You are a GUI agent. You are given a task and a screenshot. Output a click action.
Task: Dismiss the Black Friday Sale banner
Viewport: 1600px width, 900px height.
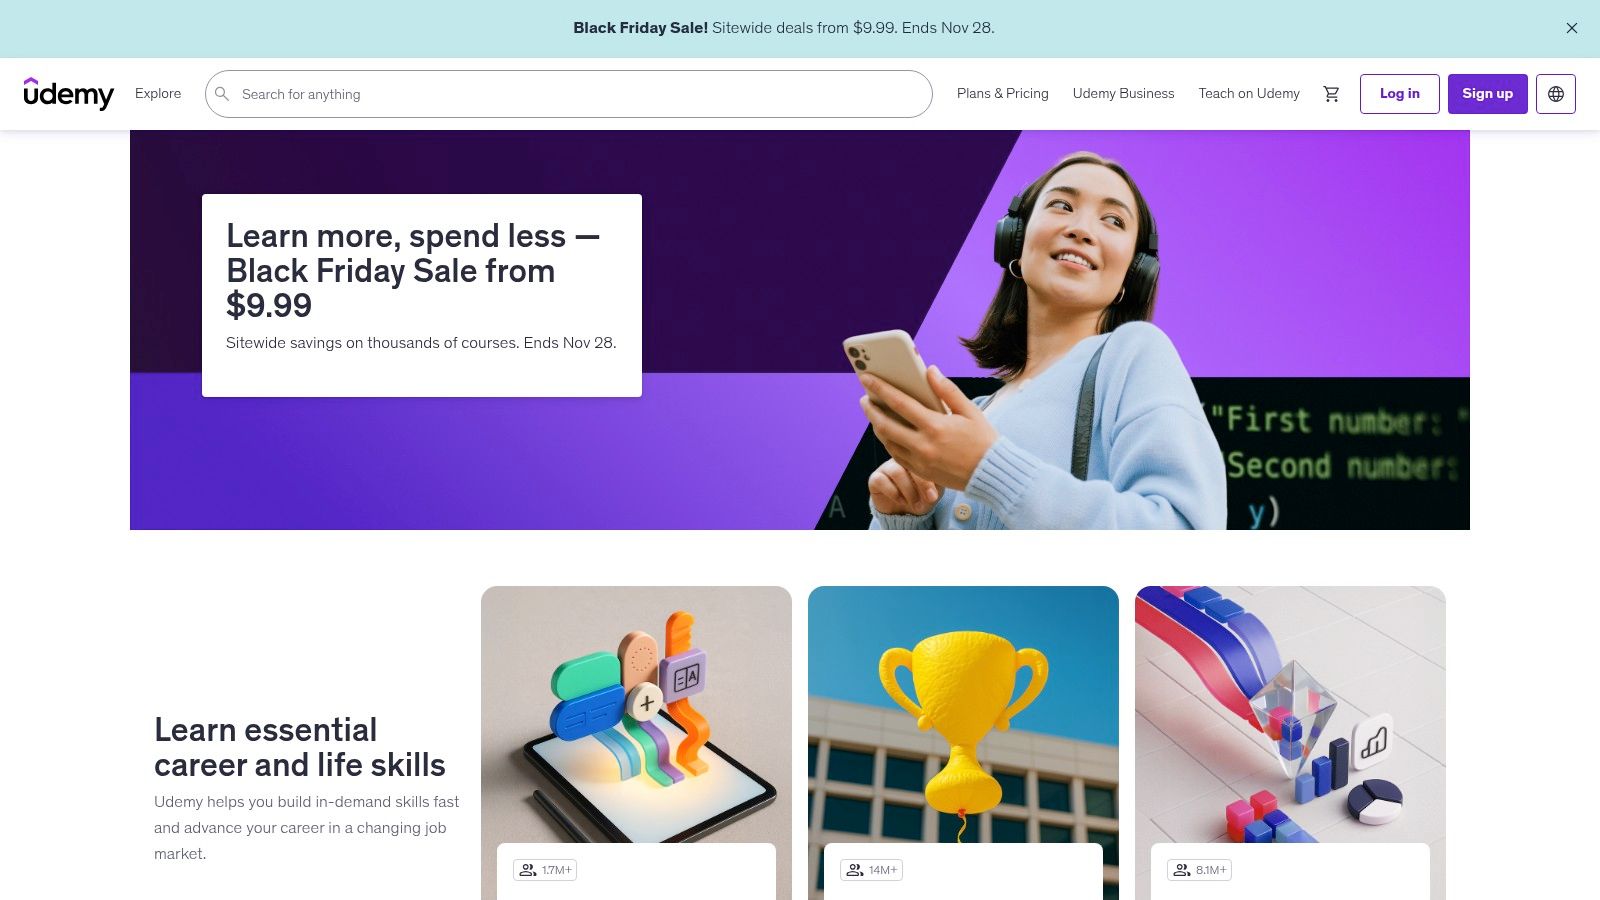click(x=1572, y=28)
